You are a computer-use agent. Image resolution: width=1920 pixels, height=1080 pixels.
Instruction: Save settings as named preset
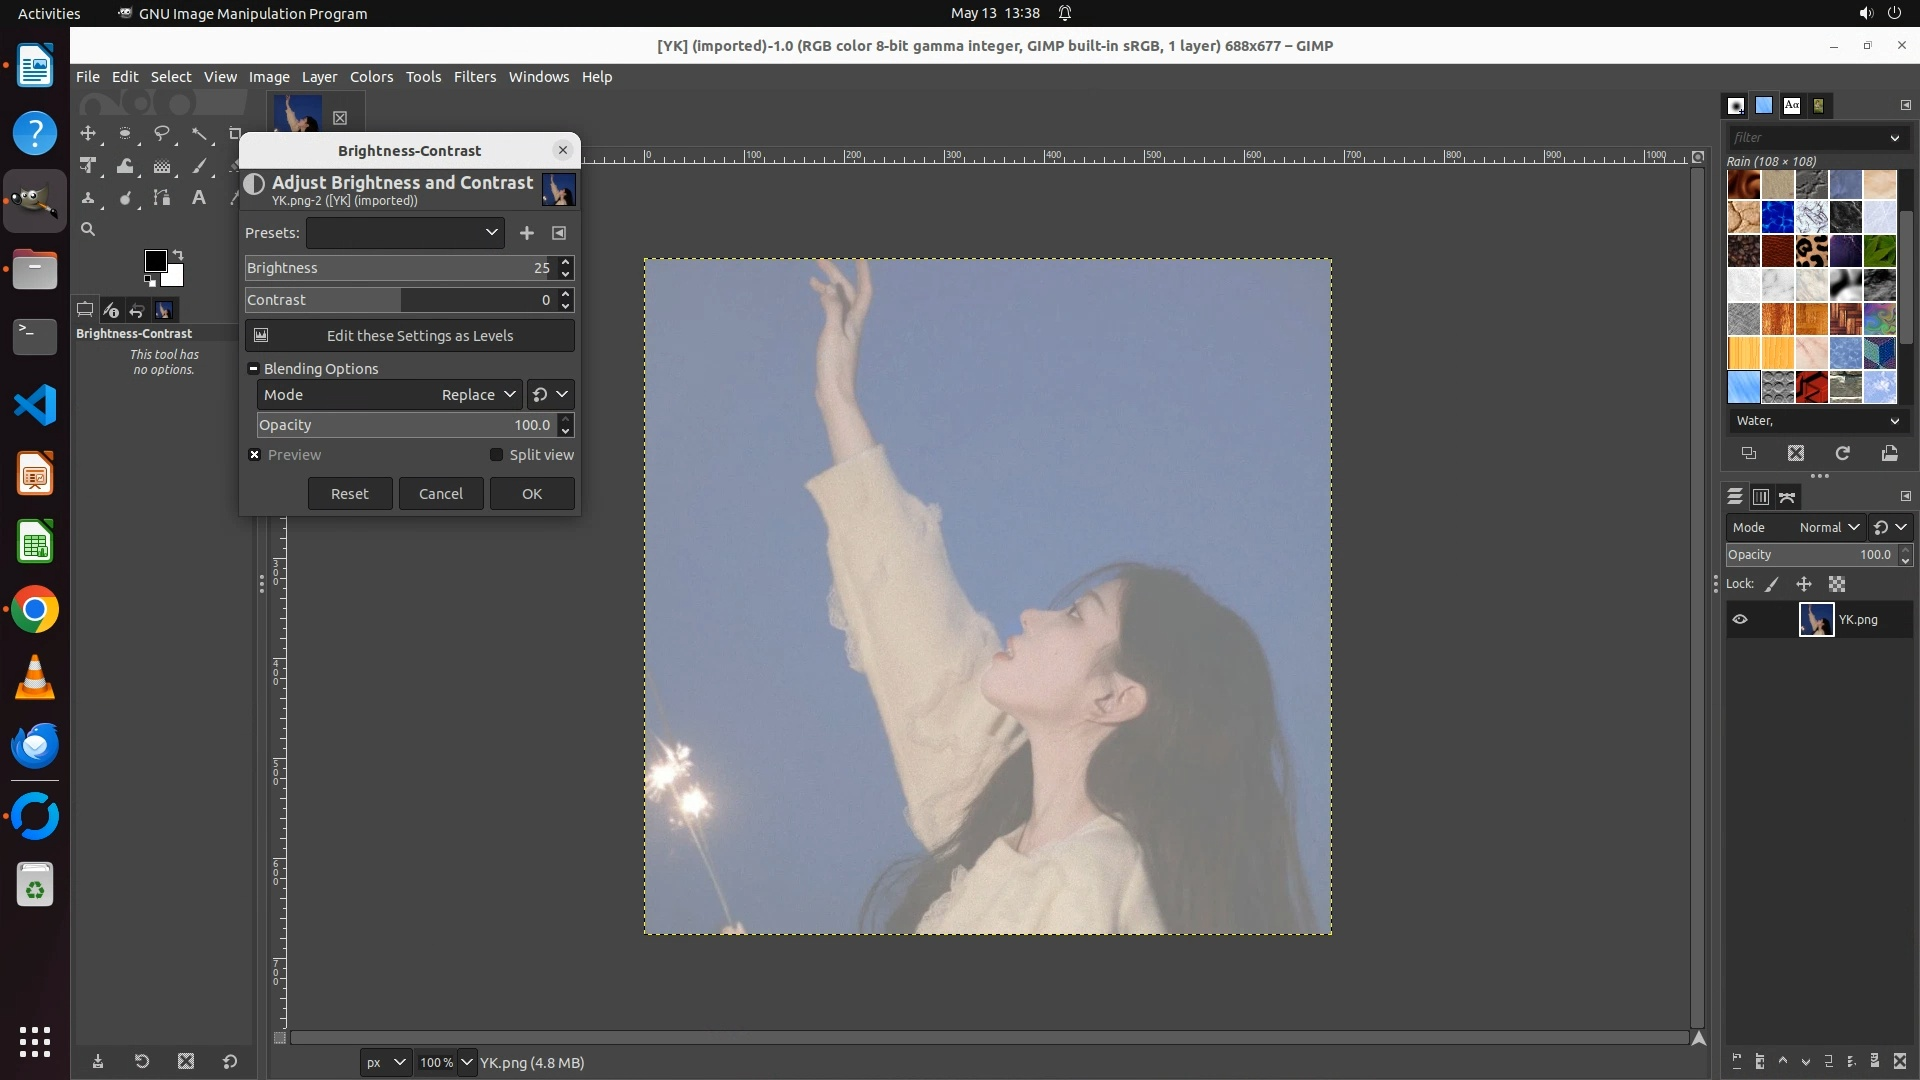tap(527, 233)
